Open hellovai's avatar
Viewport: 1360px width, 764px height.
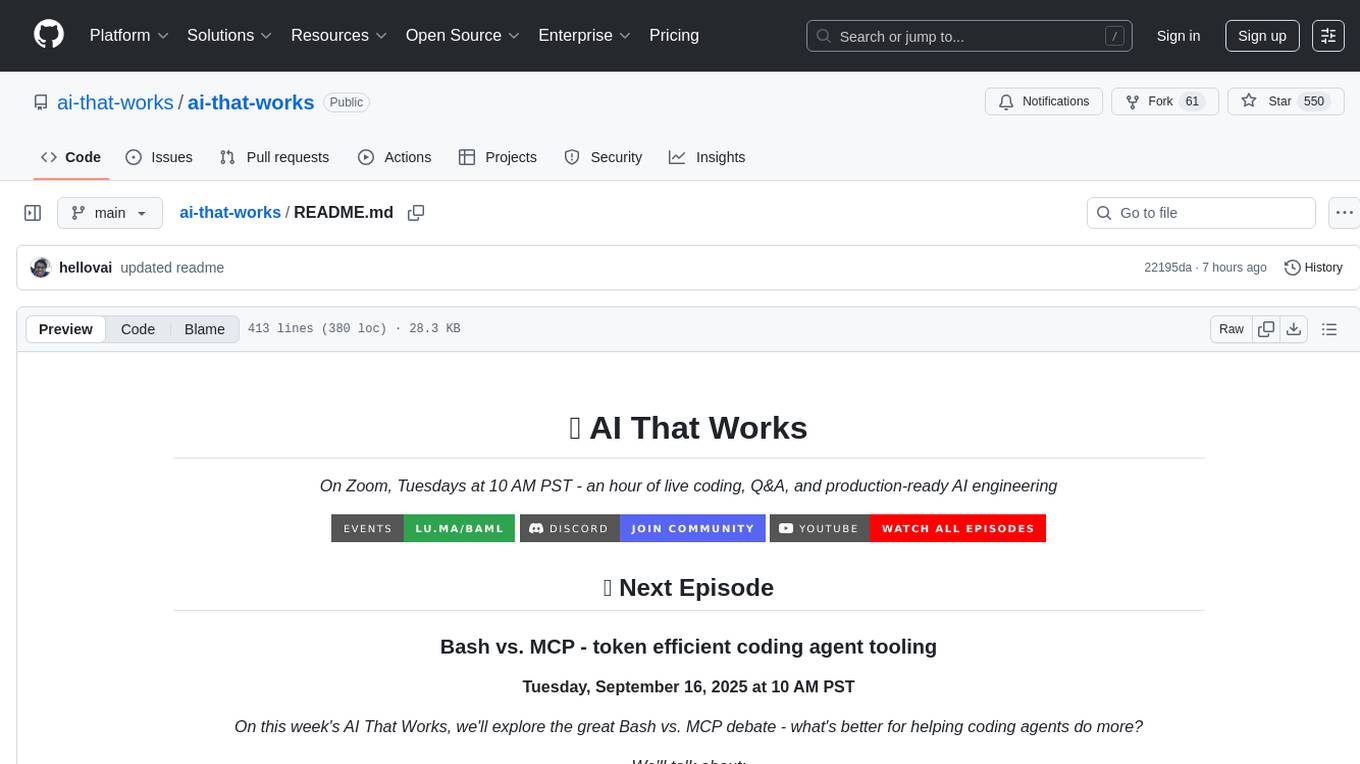pos(41,268)
